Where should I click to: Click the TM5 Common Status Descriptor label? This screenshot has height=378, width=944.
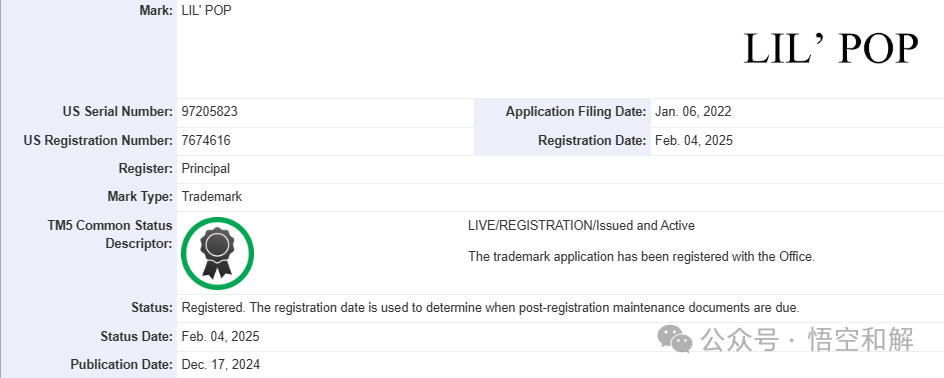[110, 234]
